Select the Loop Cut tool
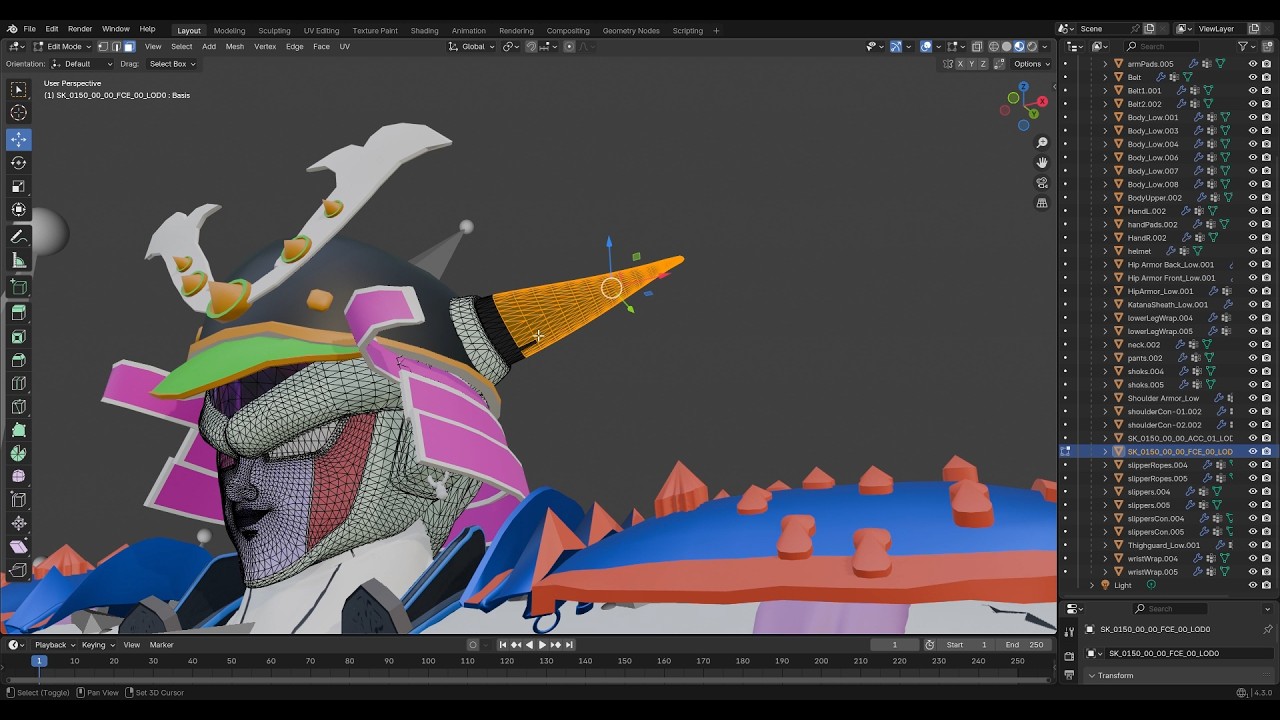 click(18, 384)
